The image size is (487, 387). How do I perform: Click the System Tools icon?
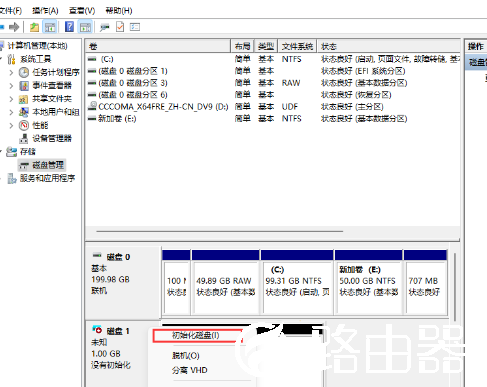(x=11, y=59)
